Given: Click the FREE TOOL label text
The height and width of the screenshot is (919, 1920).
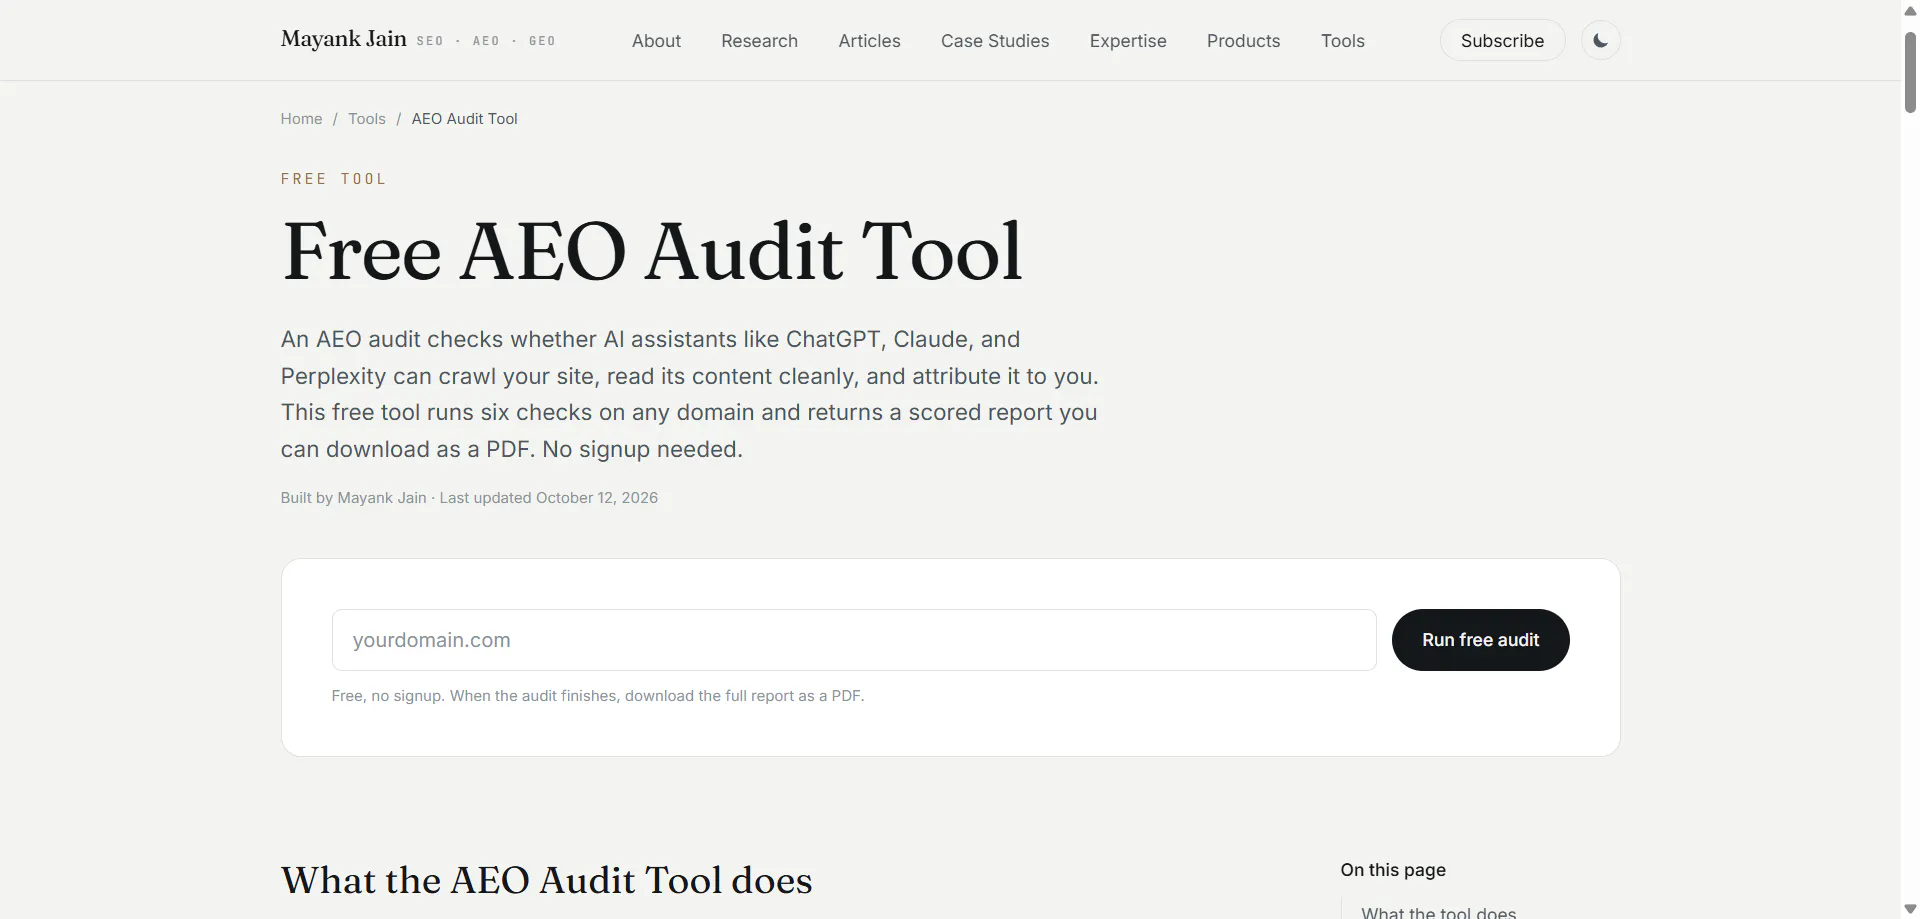Looking at the screenshot, I should 333,179.
